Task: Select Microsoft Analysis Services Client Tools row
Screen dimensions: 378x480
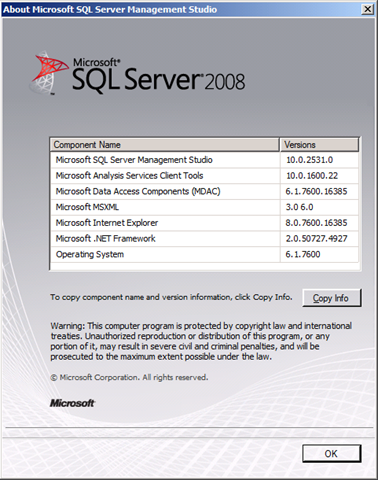Action: (x=204, y=176)
